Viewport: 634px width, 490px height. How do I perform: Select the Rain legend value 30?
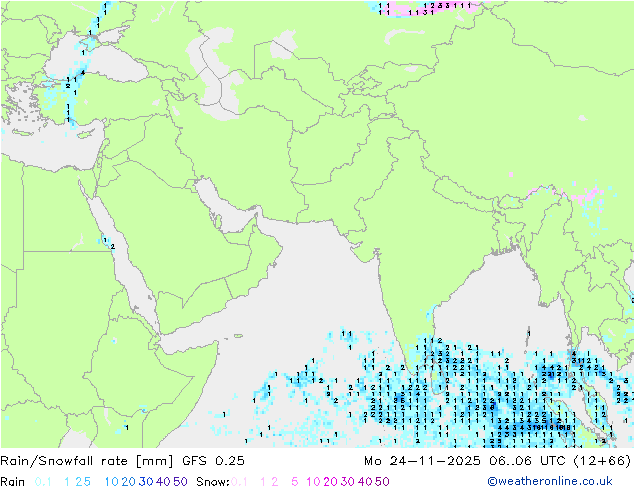tap(146, 482)
